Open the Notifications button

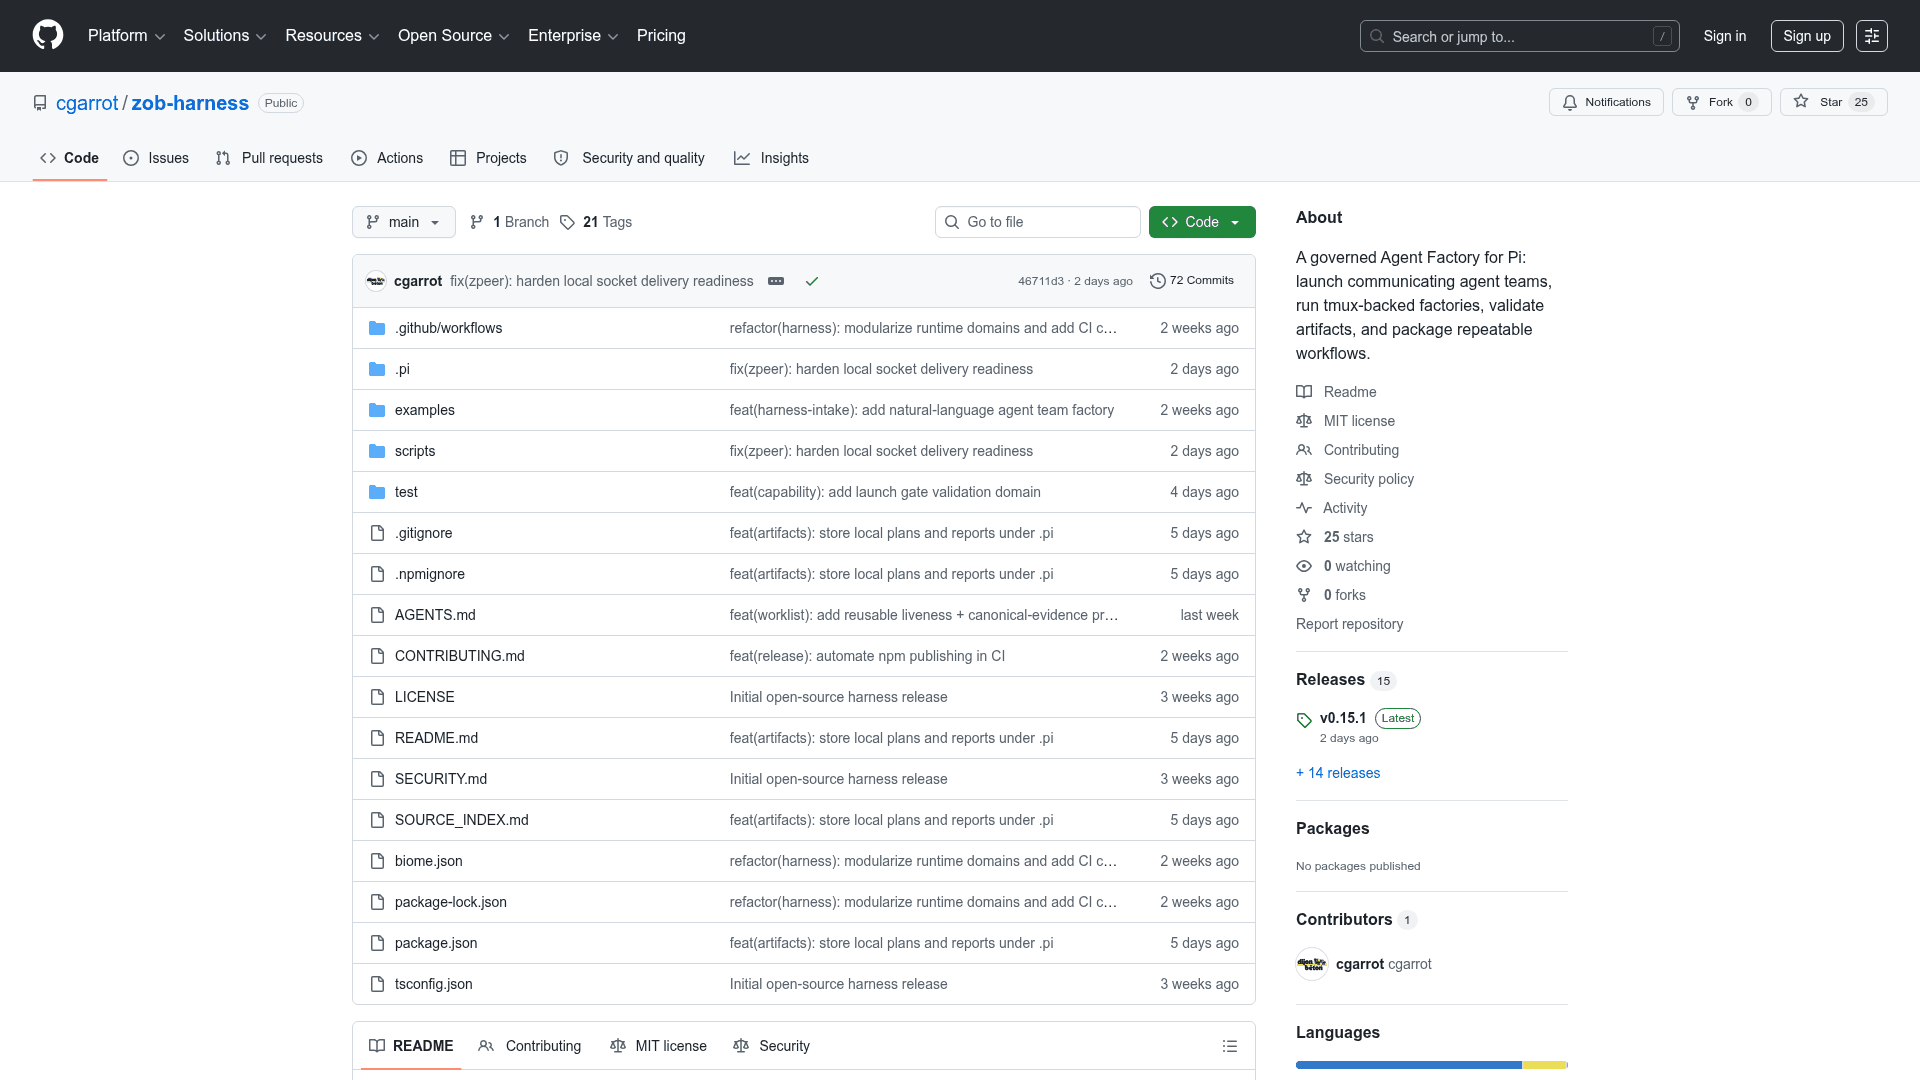pos(1606,102)
